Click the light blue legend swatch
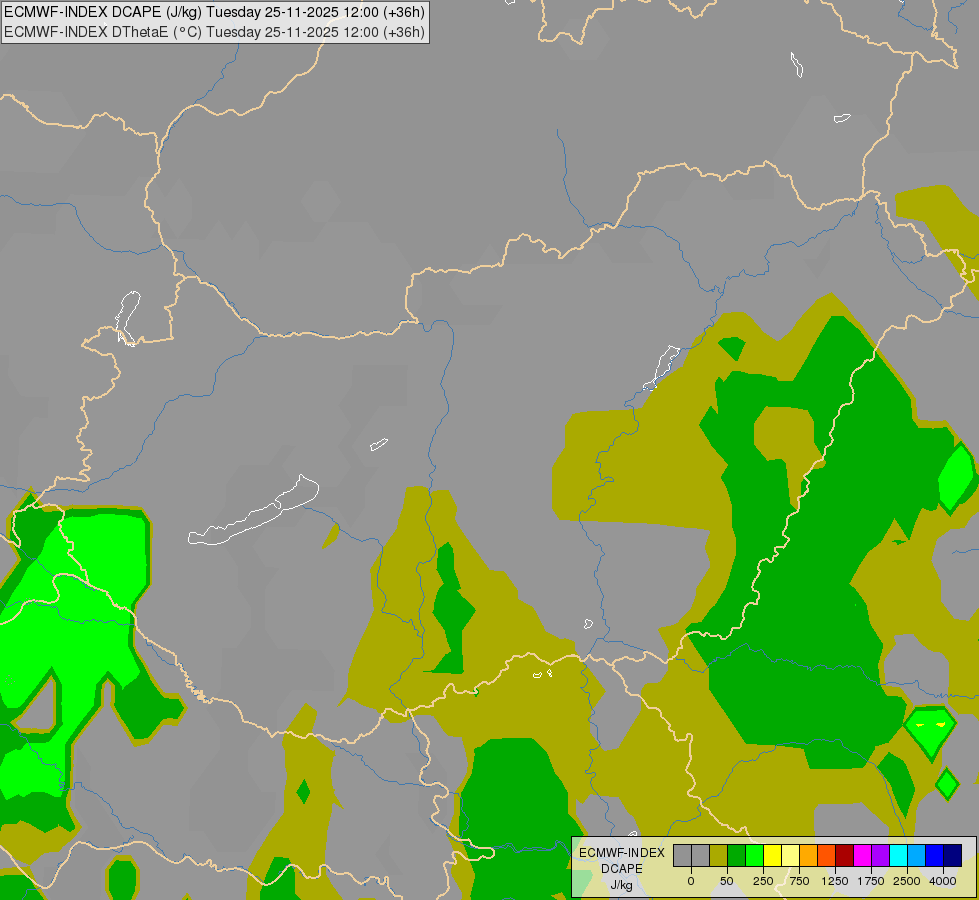 pos(917,855)
